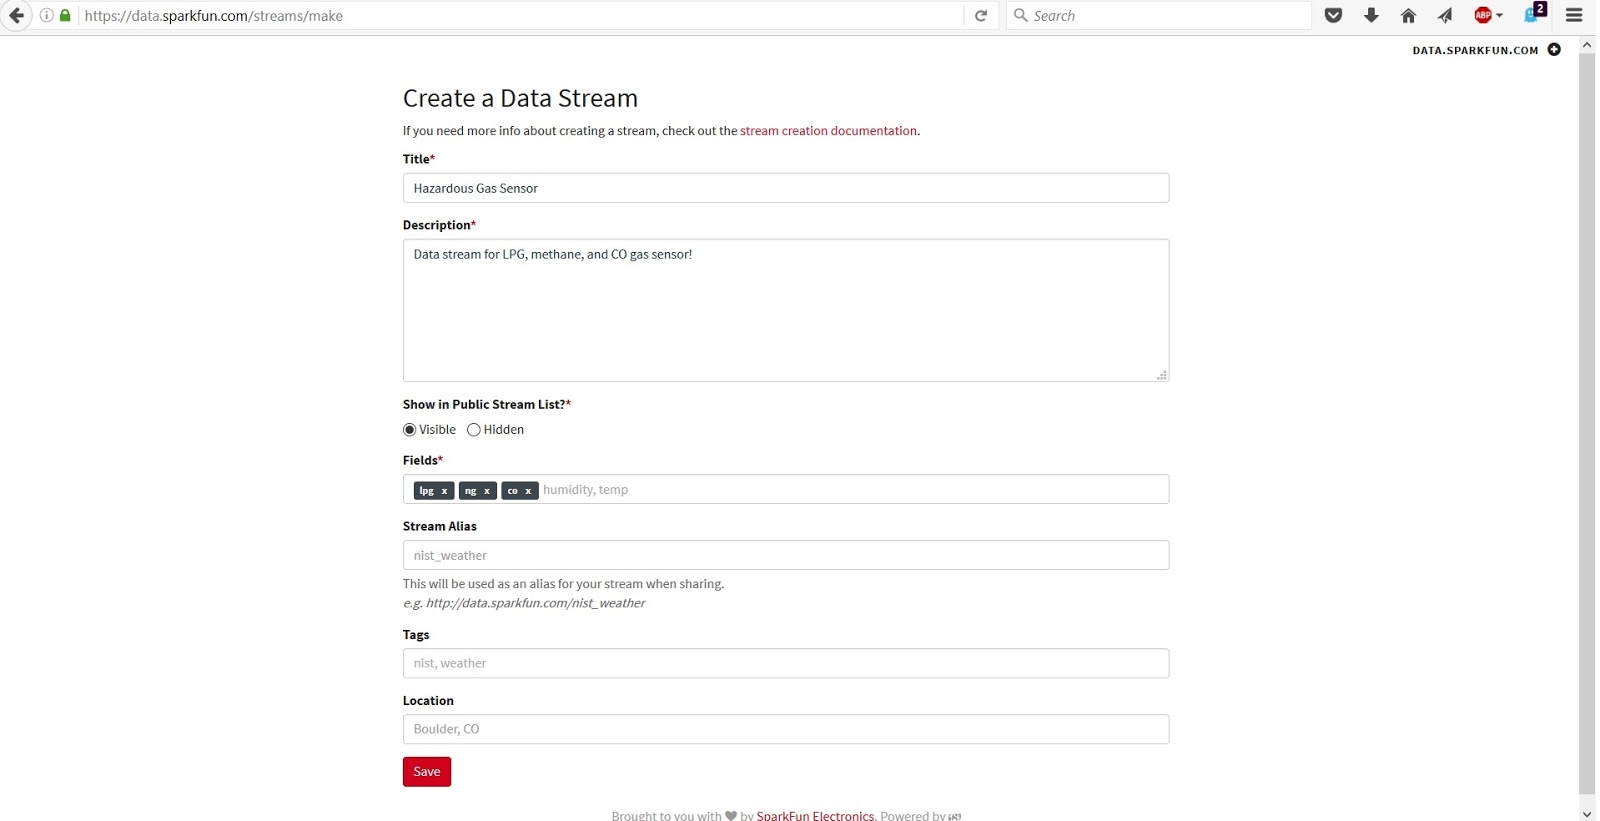Open the Firefox downloads arrow
The height and width of the screenshot is (821, 1600).
click(1371, 15)
